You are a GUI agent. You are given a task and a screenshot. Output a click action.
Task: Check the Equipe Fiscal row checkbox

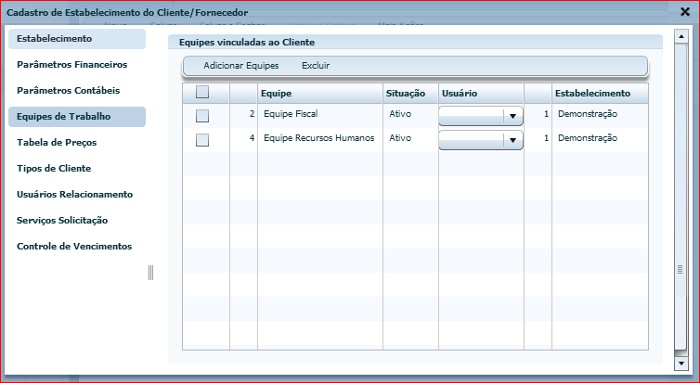tap(202, 116)
